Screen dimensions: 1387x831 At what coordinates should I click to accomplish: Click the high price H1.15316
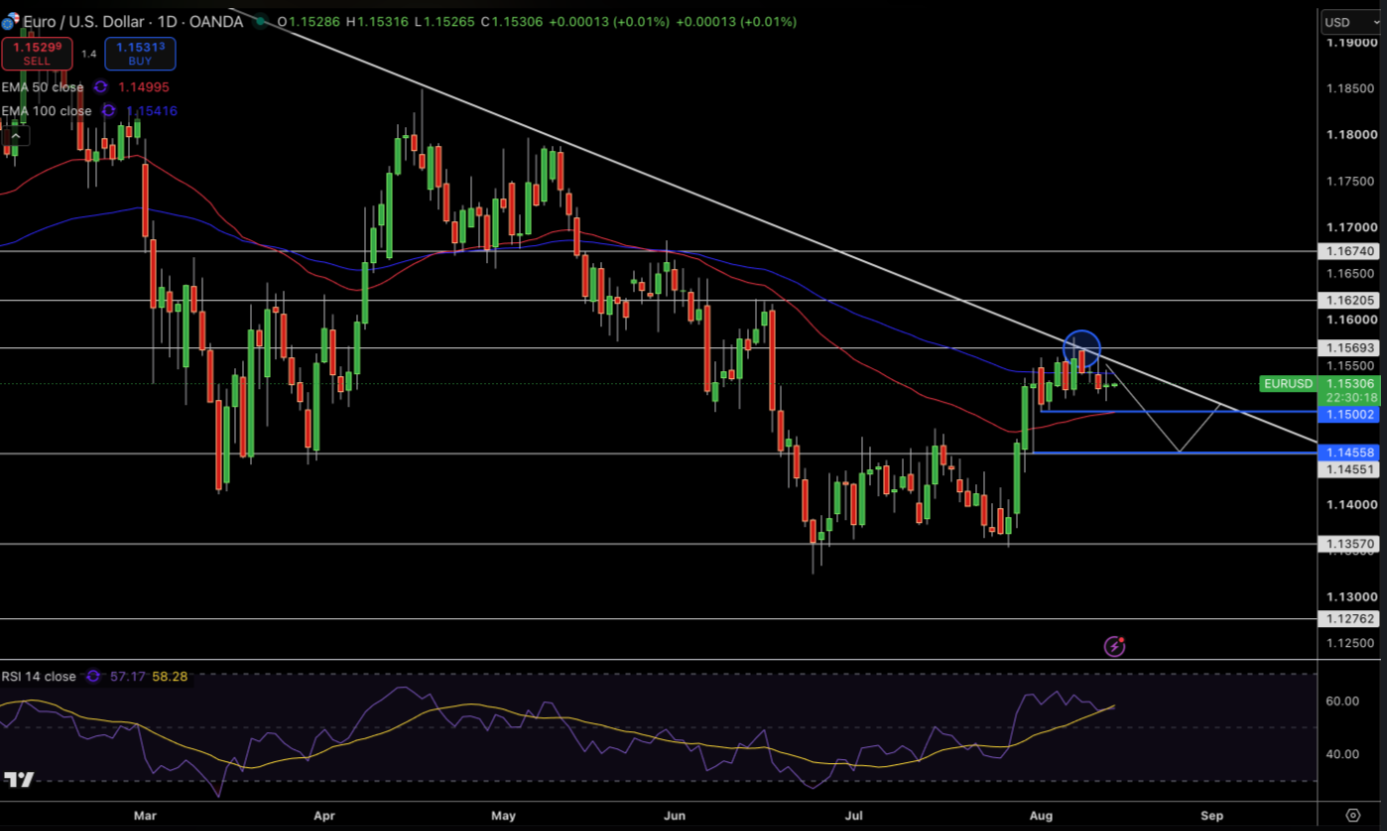378,21
